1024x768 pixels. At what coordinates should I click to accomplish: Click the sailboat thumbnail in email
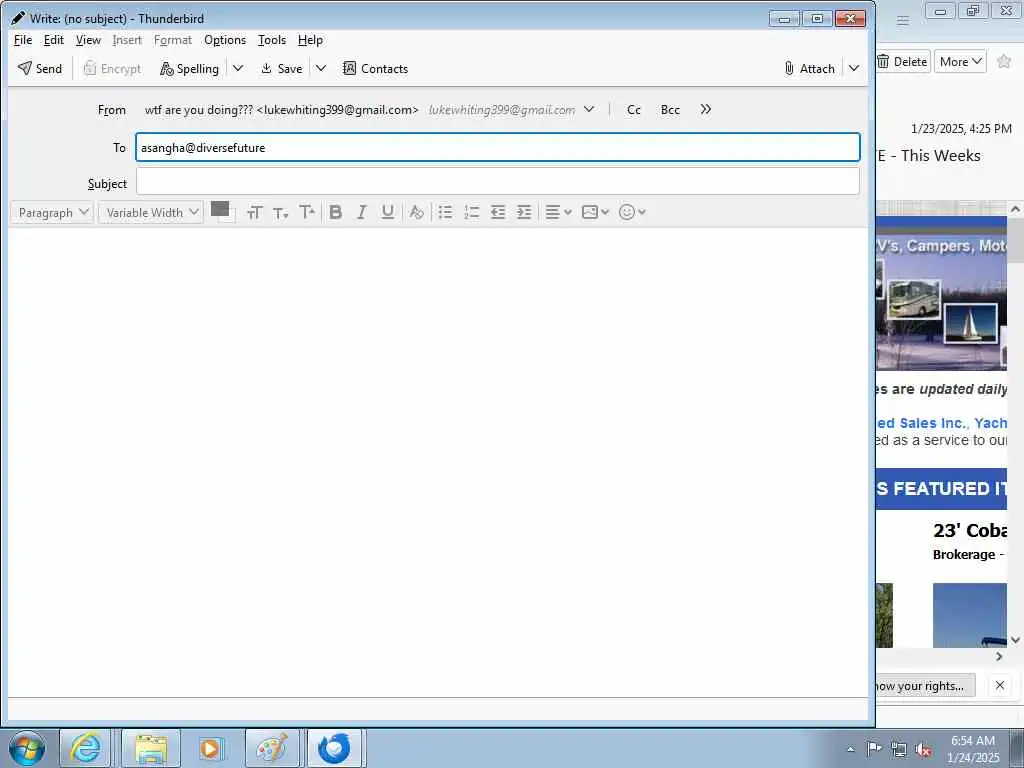pos(971,324)
